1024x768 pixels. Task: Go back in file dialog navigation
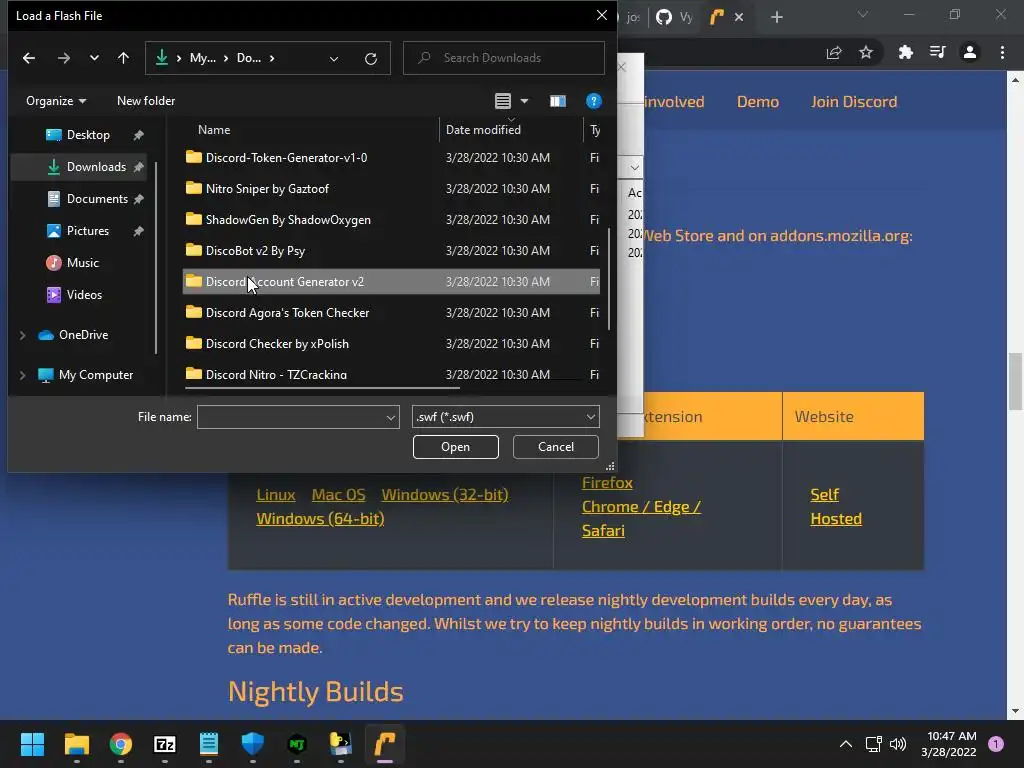click(x=29, y=58)
